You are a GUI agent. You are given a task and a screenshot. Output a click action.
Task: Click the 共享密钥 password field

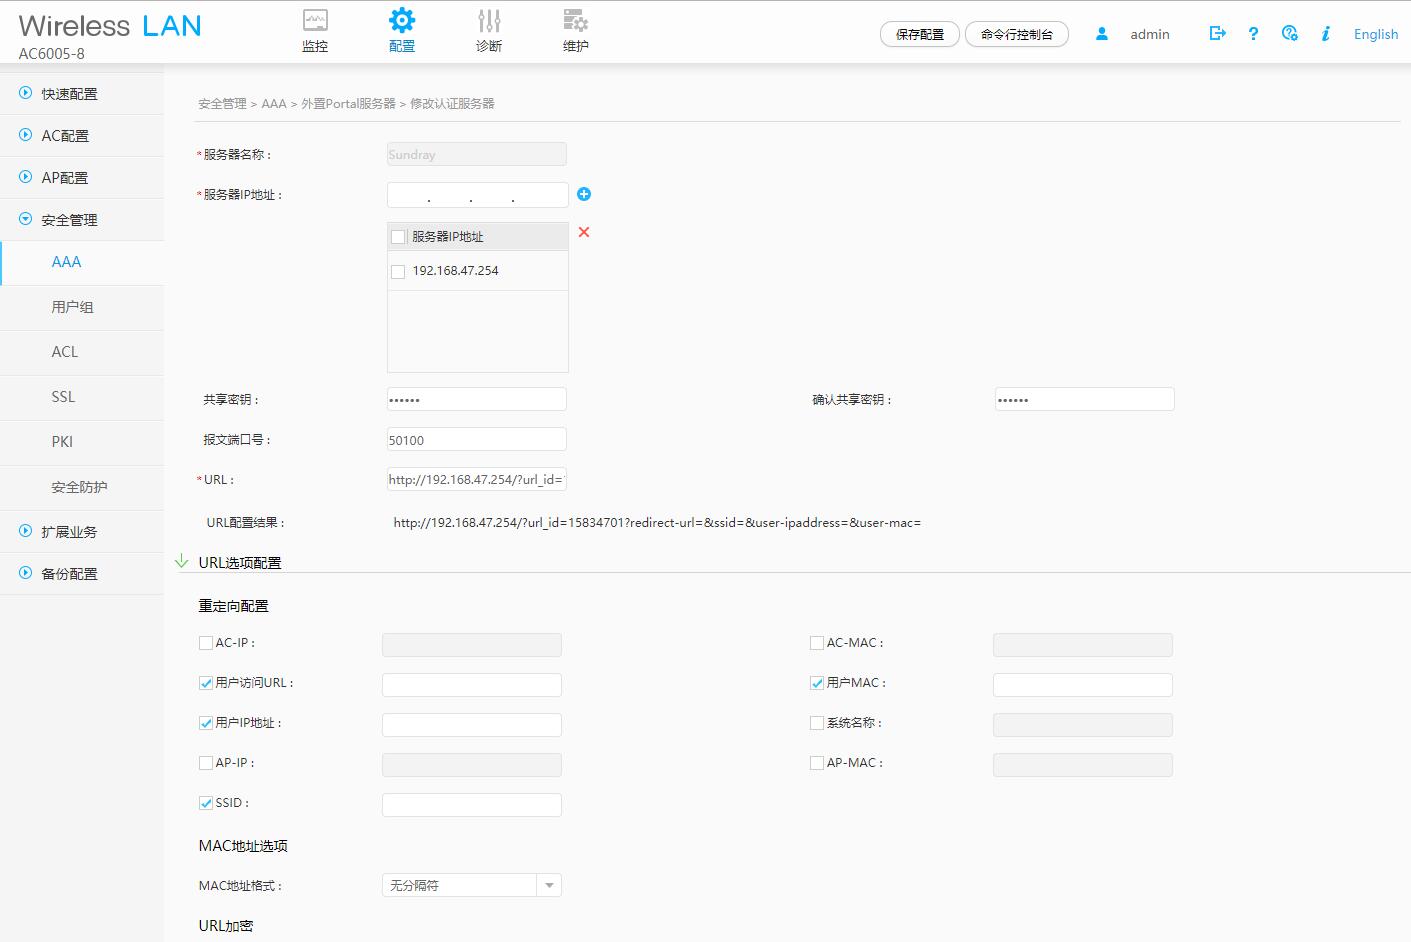coord(477,399)
